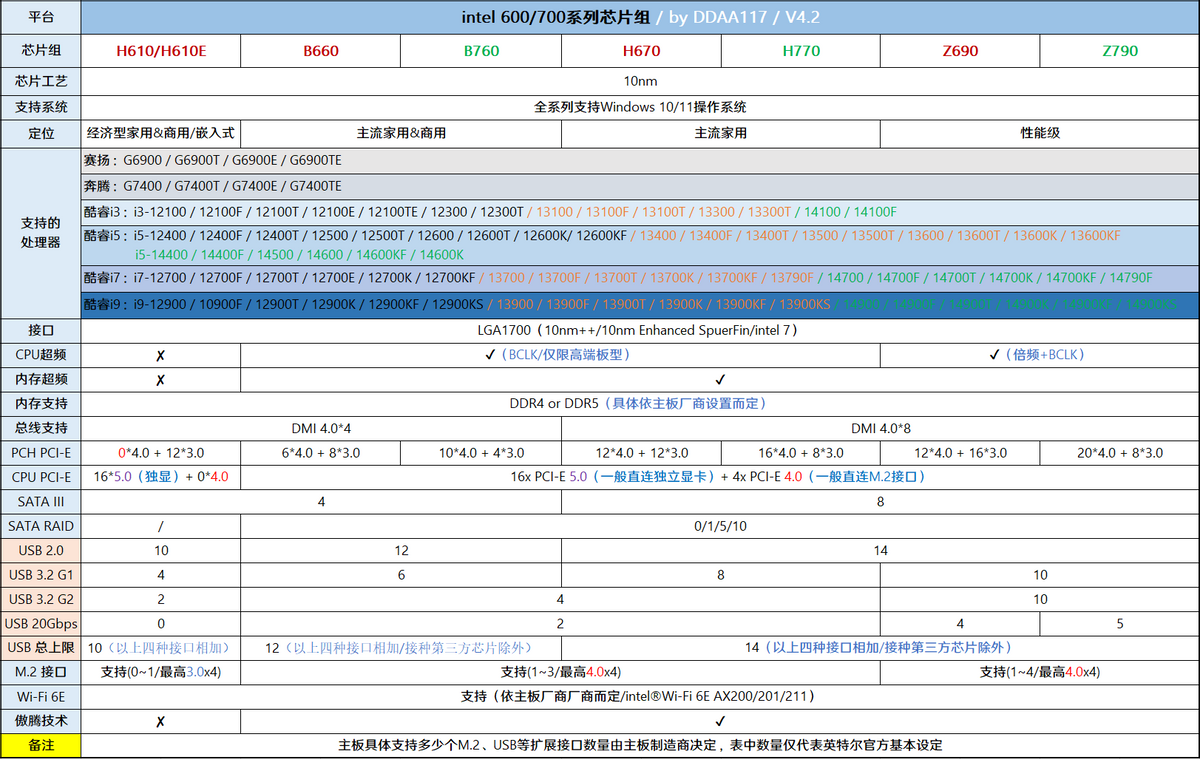Select the 酷睿i9 processor list row
The height and width of the screenshot is (759, 1200).
pos(640,305)
